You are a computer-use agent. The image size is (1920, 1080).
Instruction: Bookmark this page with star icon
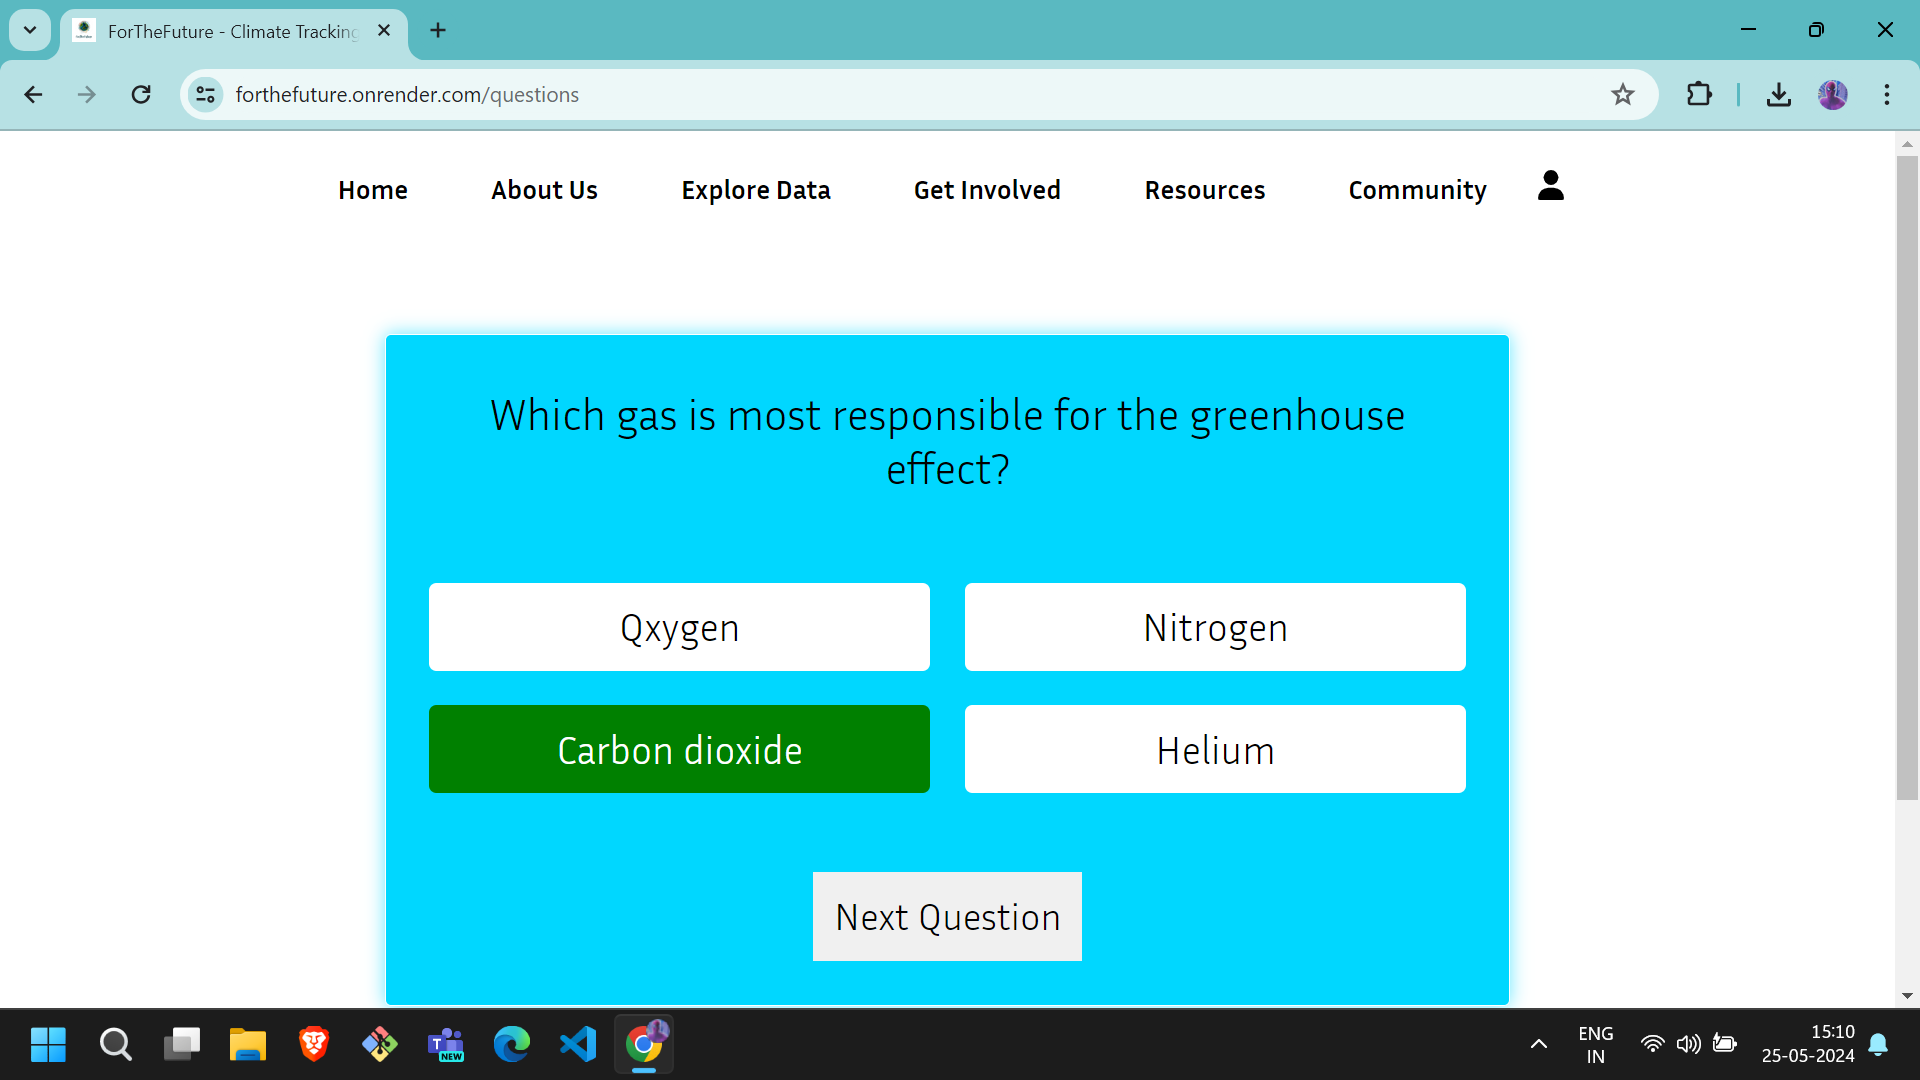pyautogui.click(x=1622, y=95)
